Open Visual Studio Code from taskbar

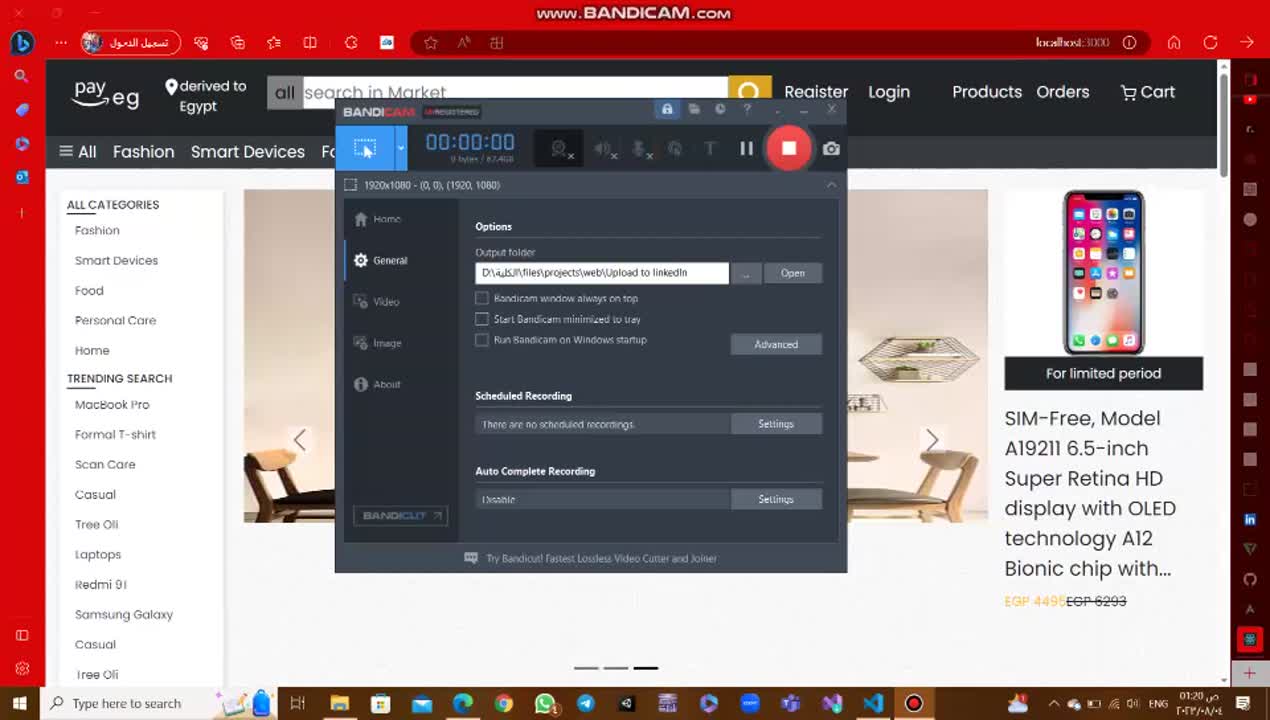(873, 703)
